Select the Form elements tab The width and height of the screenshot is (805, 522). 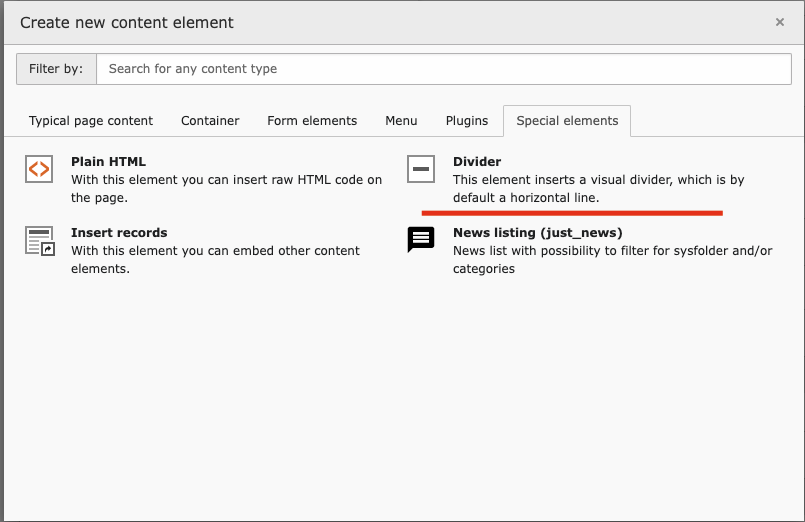(312, 121)
